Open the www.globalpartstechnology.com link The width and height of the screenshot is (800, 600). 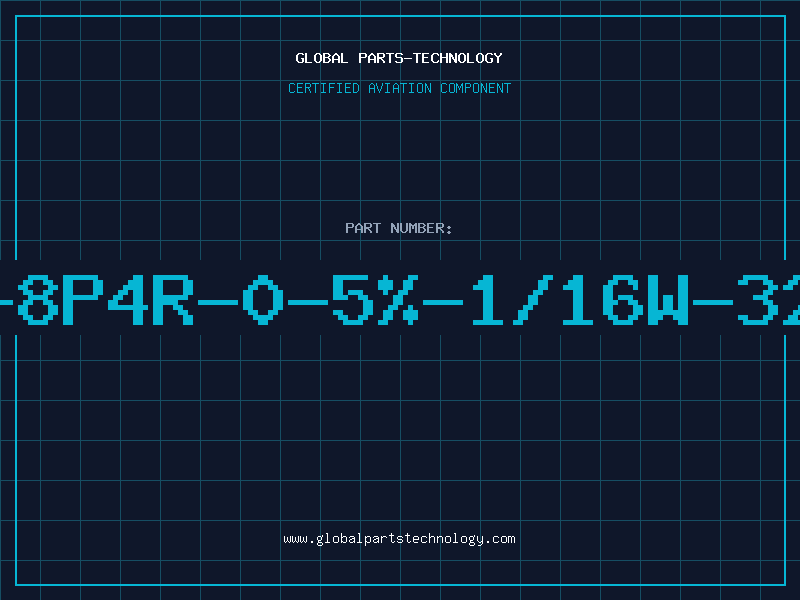click(399, 539)
